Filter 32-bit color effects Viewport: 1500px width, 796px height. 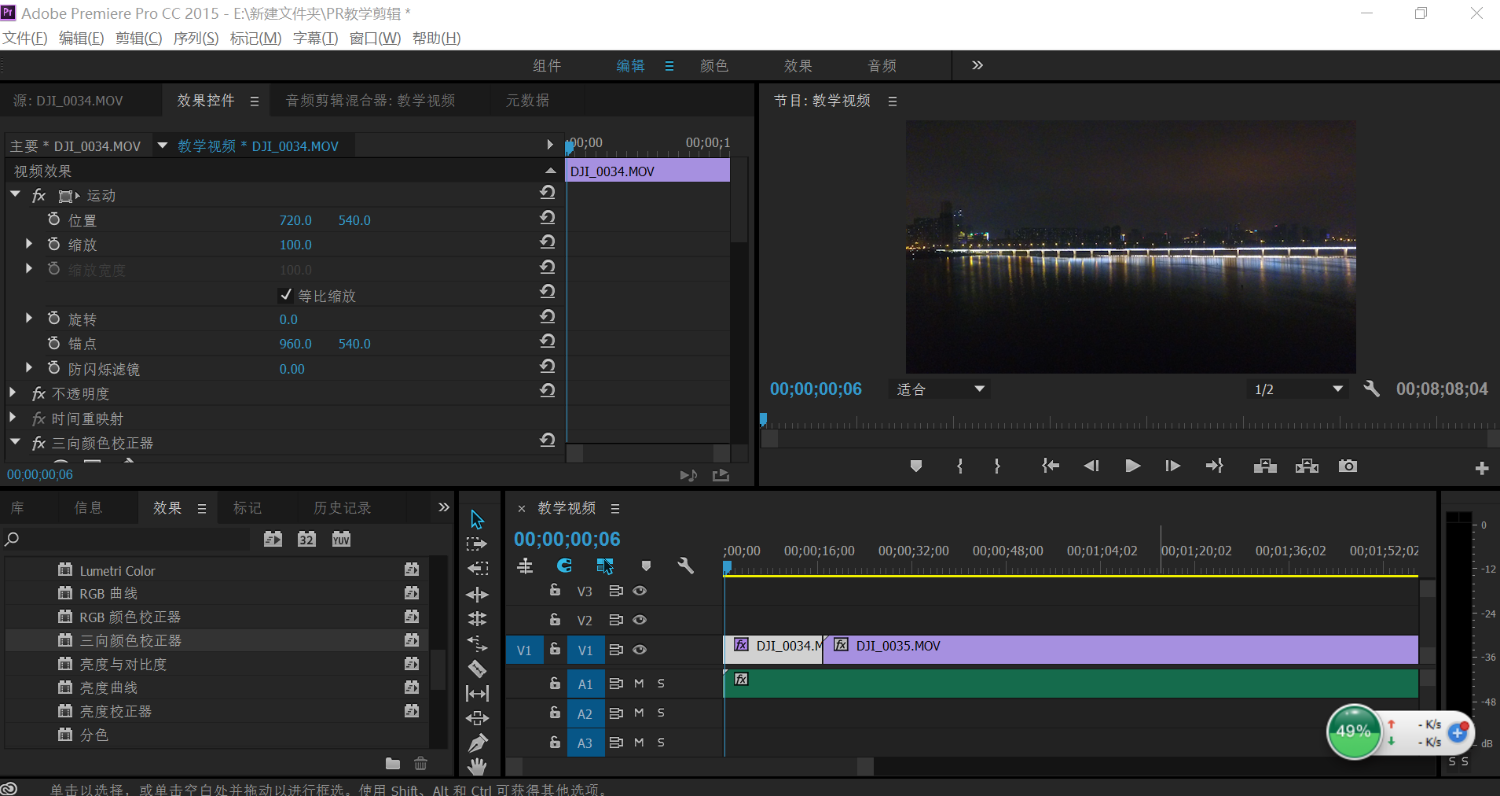[307, 539]
